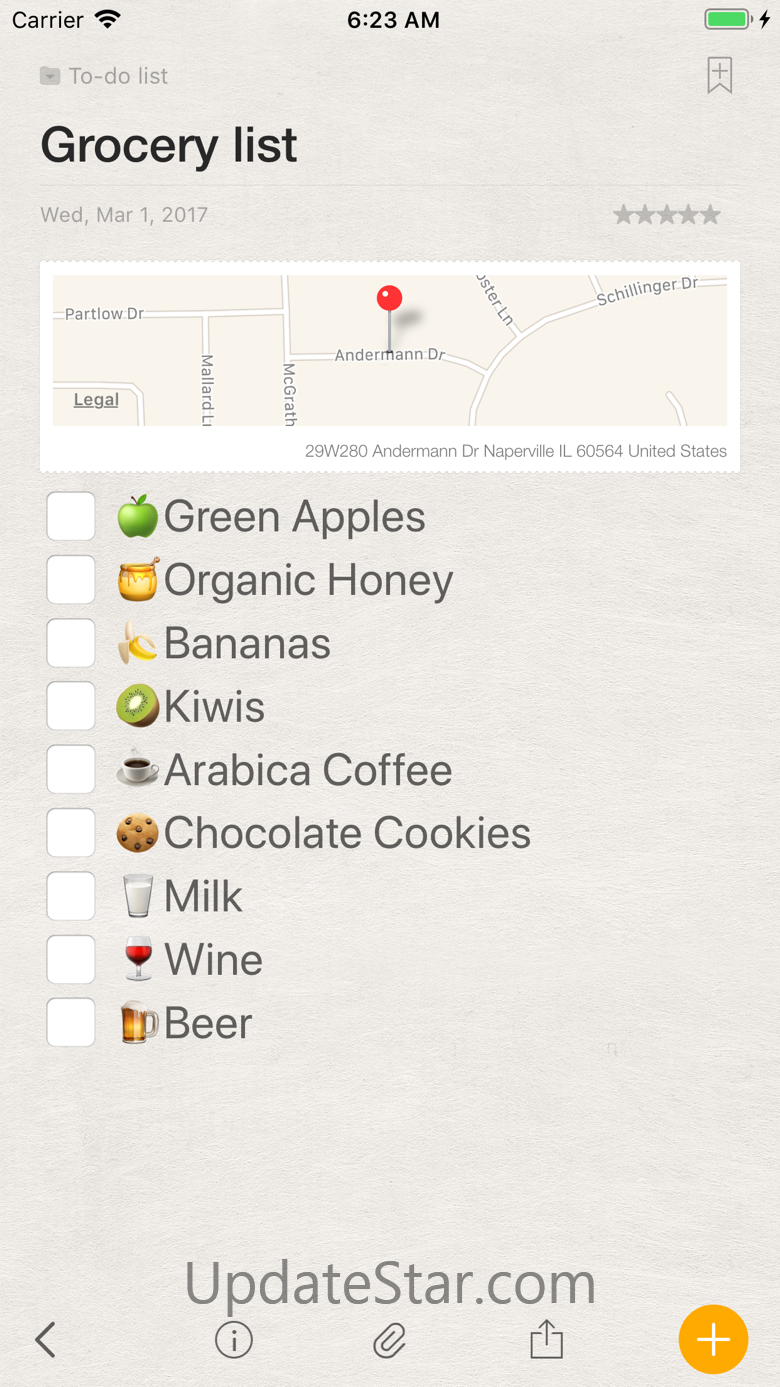Tap the battery icon in status bar
This screenshot has width=780, height=1387.
[728, 20]
